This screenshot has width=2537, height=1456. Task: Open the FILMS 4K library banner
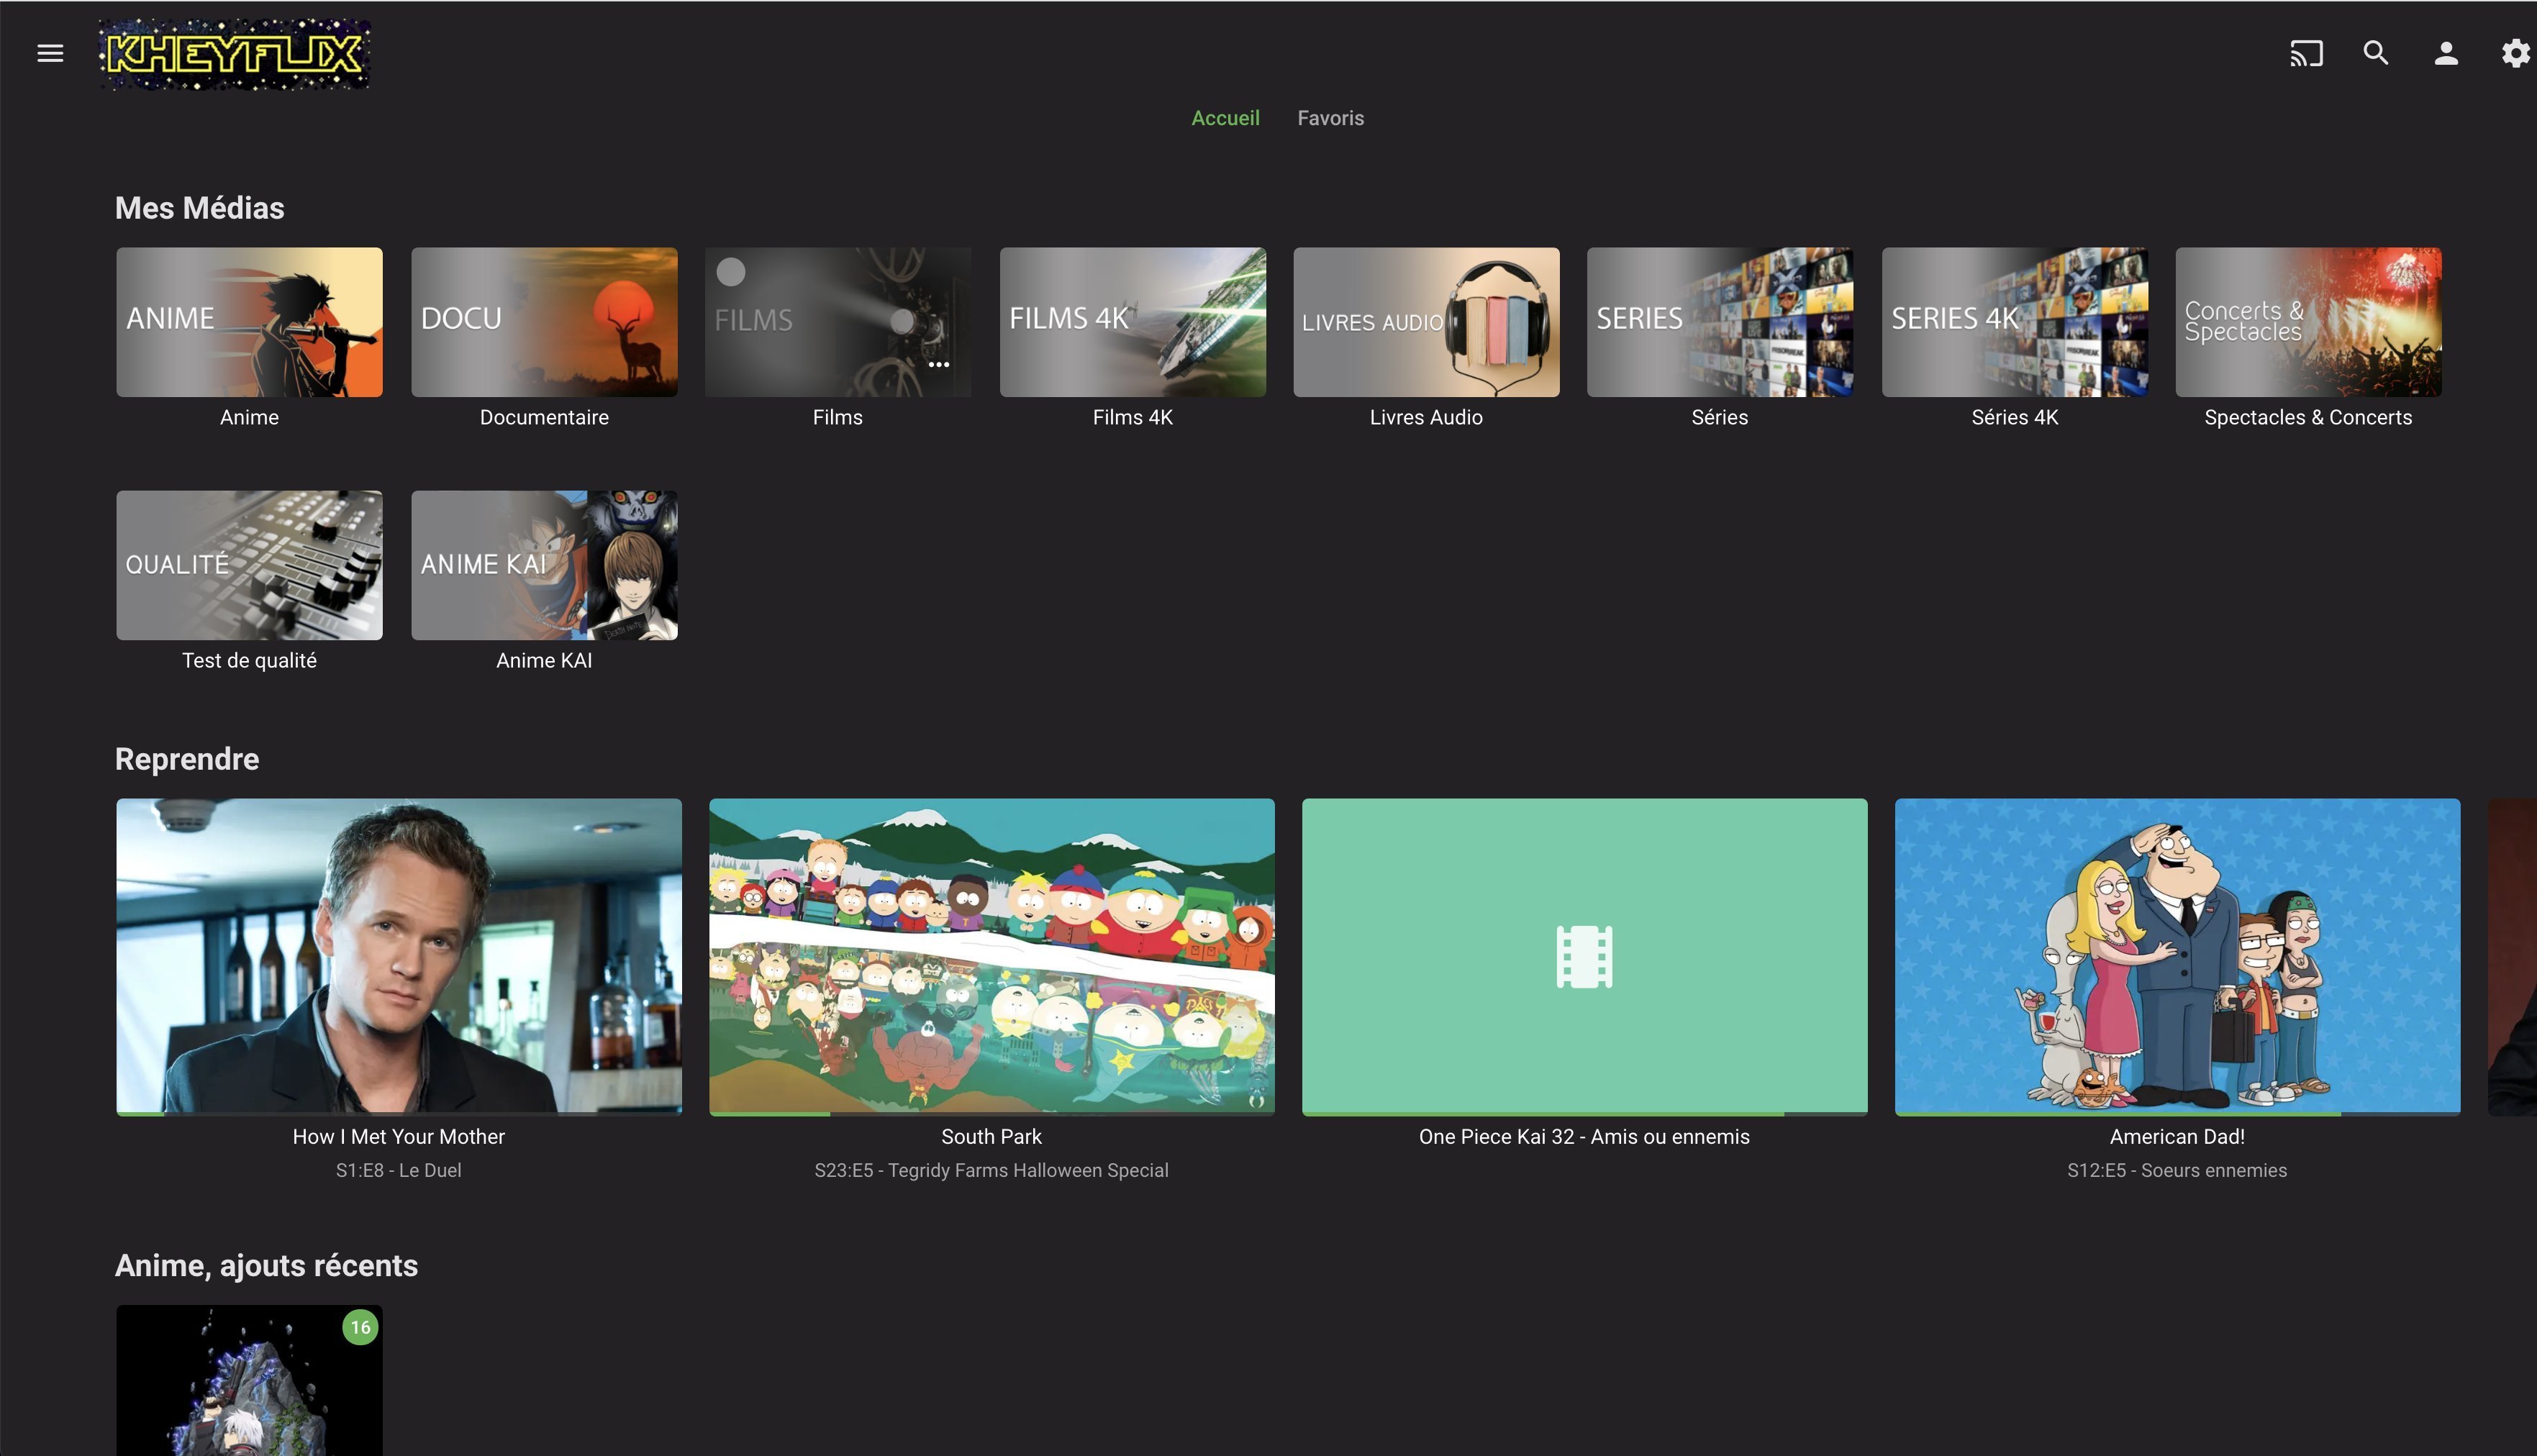coord(1132,322)
